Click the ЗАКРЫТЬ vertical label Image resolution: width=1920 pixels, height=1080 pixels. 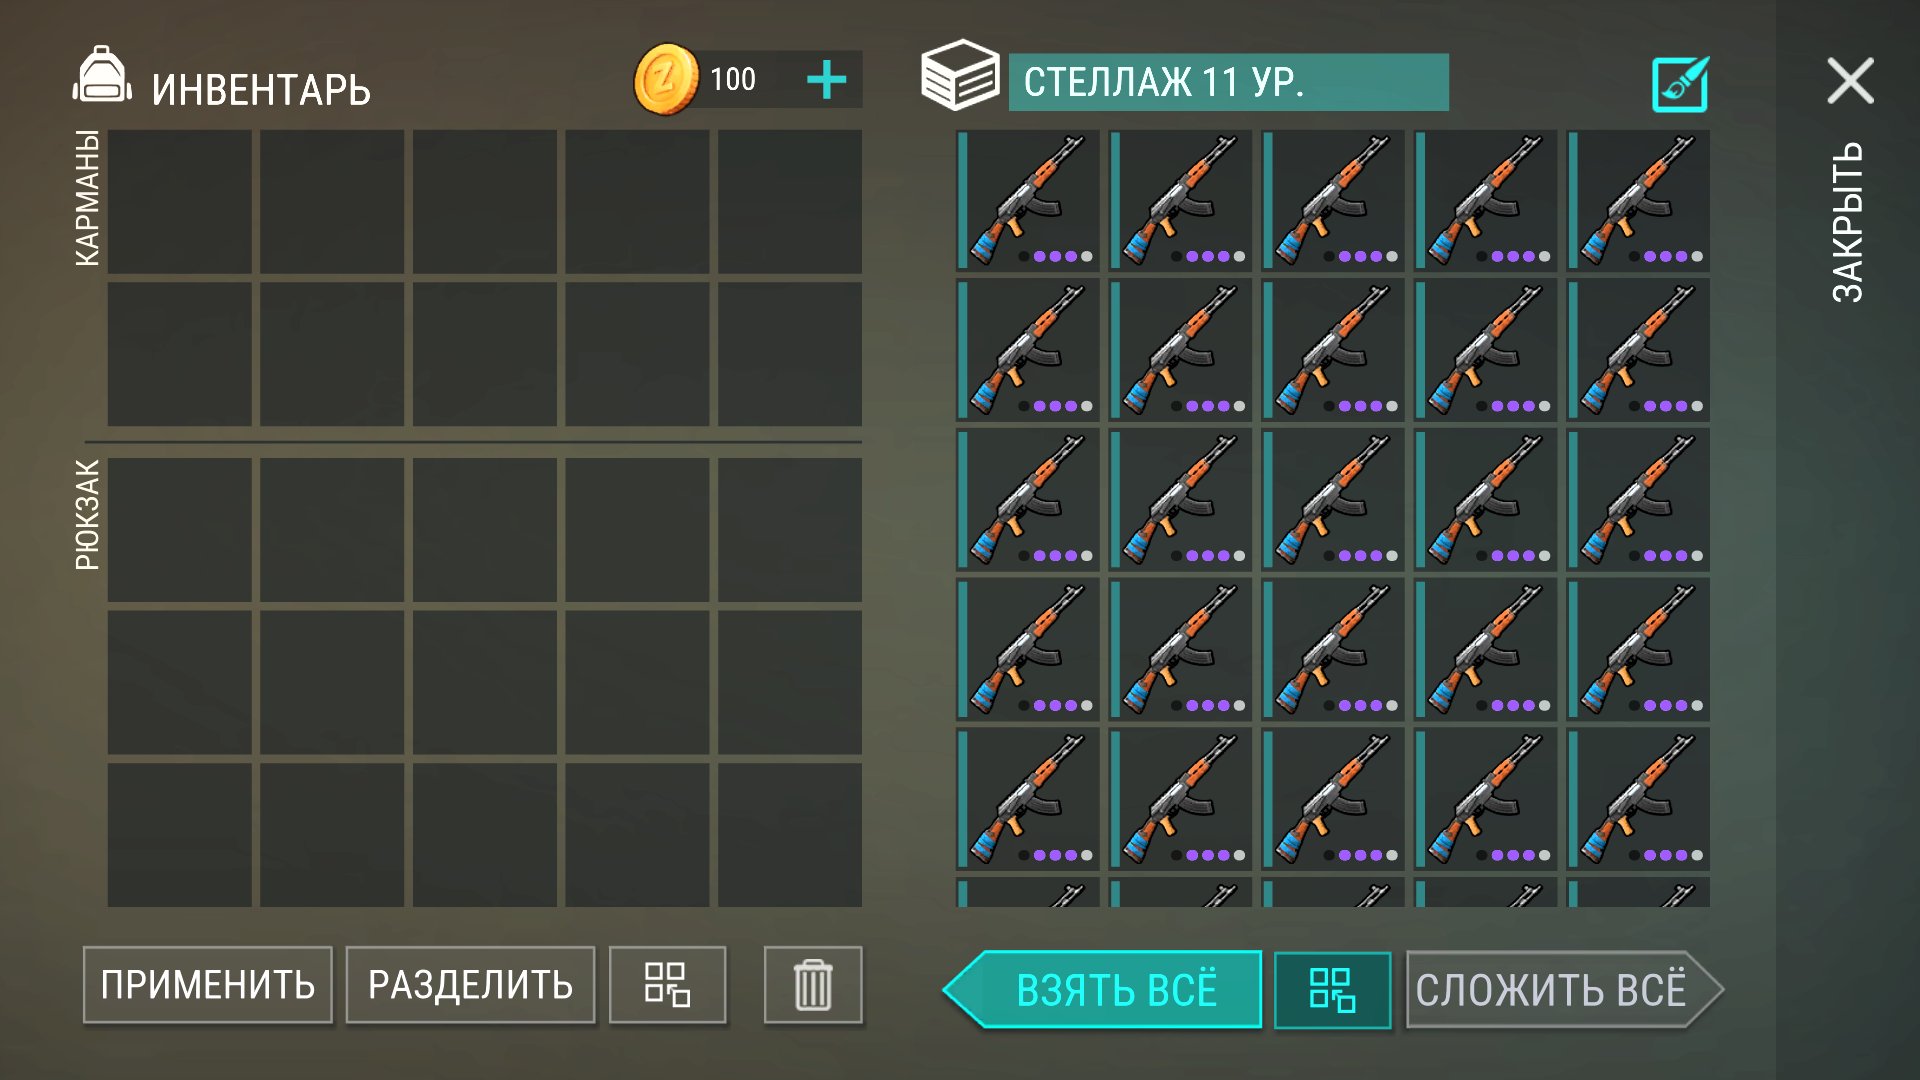tap(1847, 222)
